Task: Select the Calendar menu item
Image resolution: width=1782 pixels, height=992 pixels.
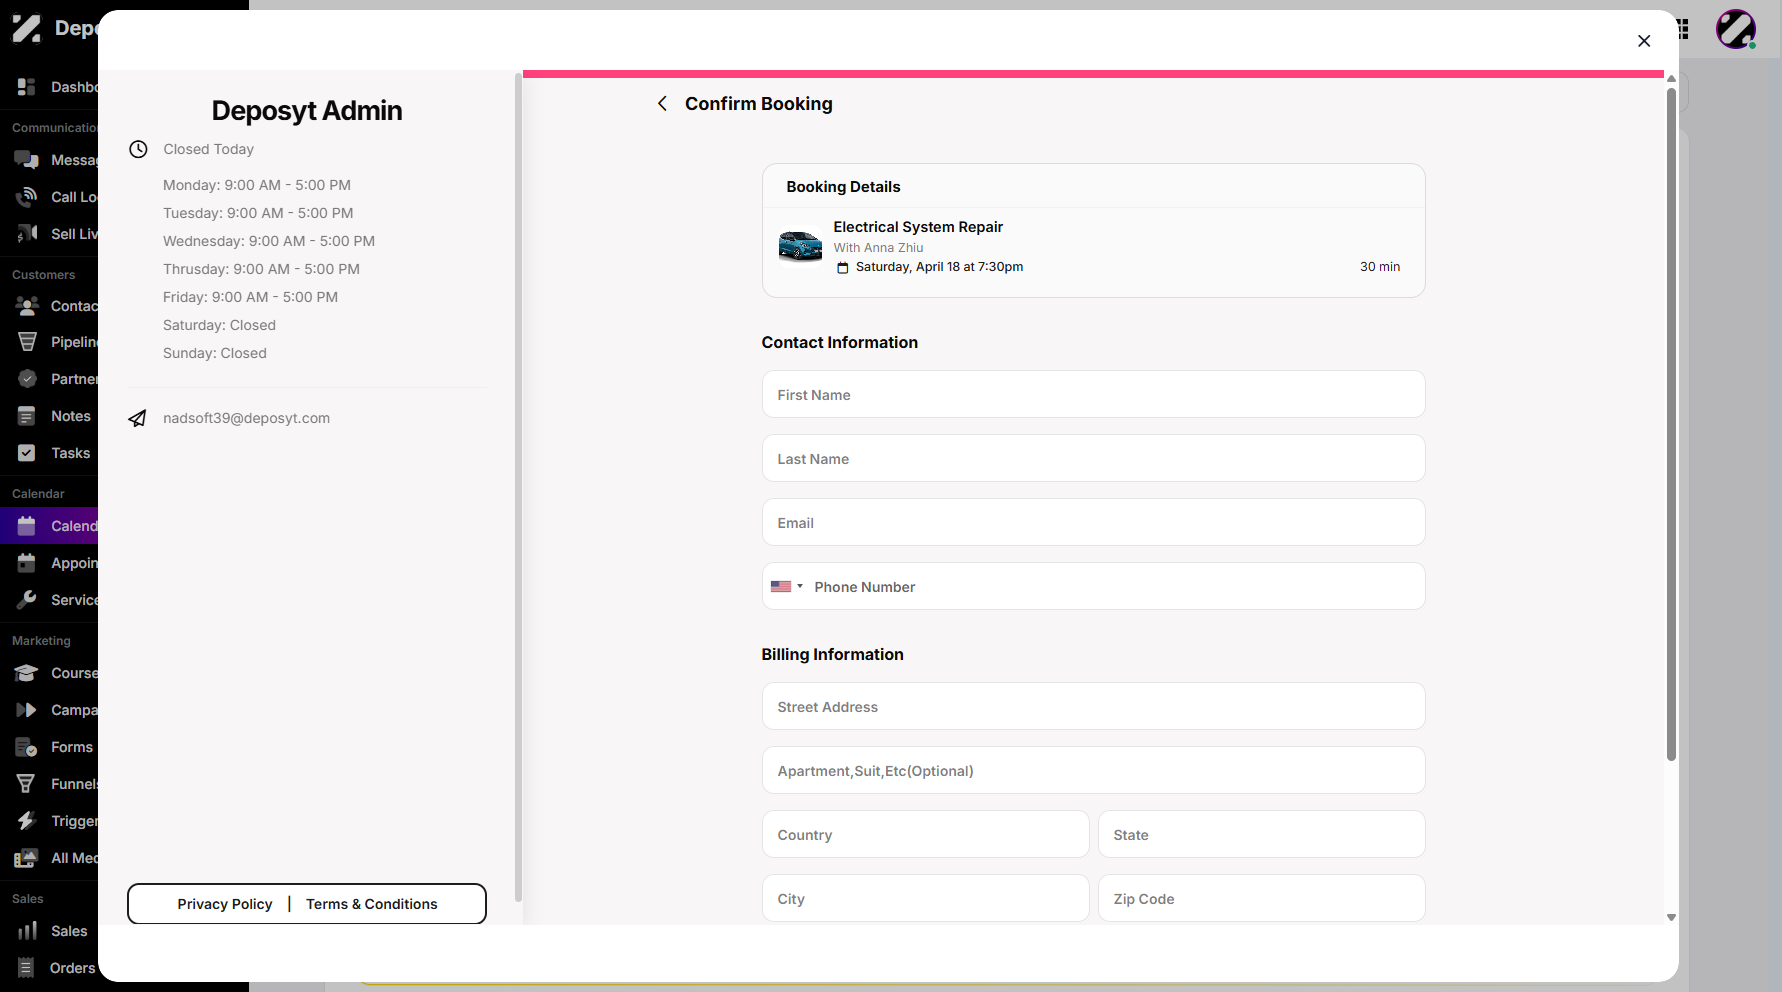Action: [x=49, y=526]
